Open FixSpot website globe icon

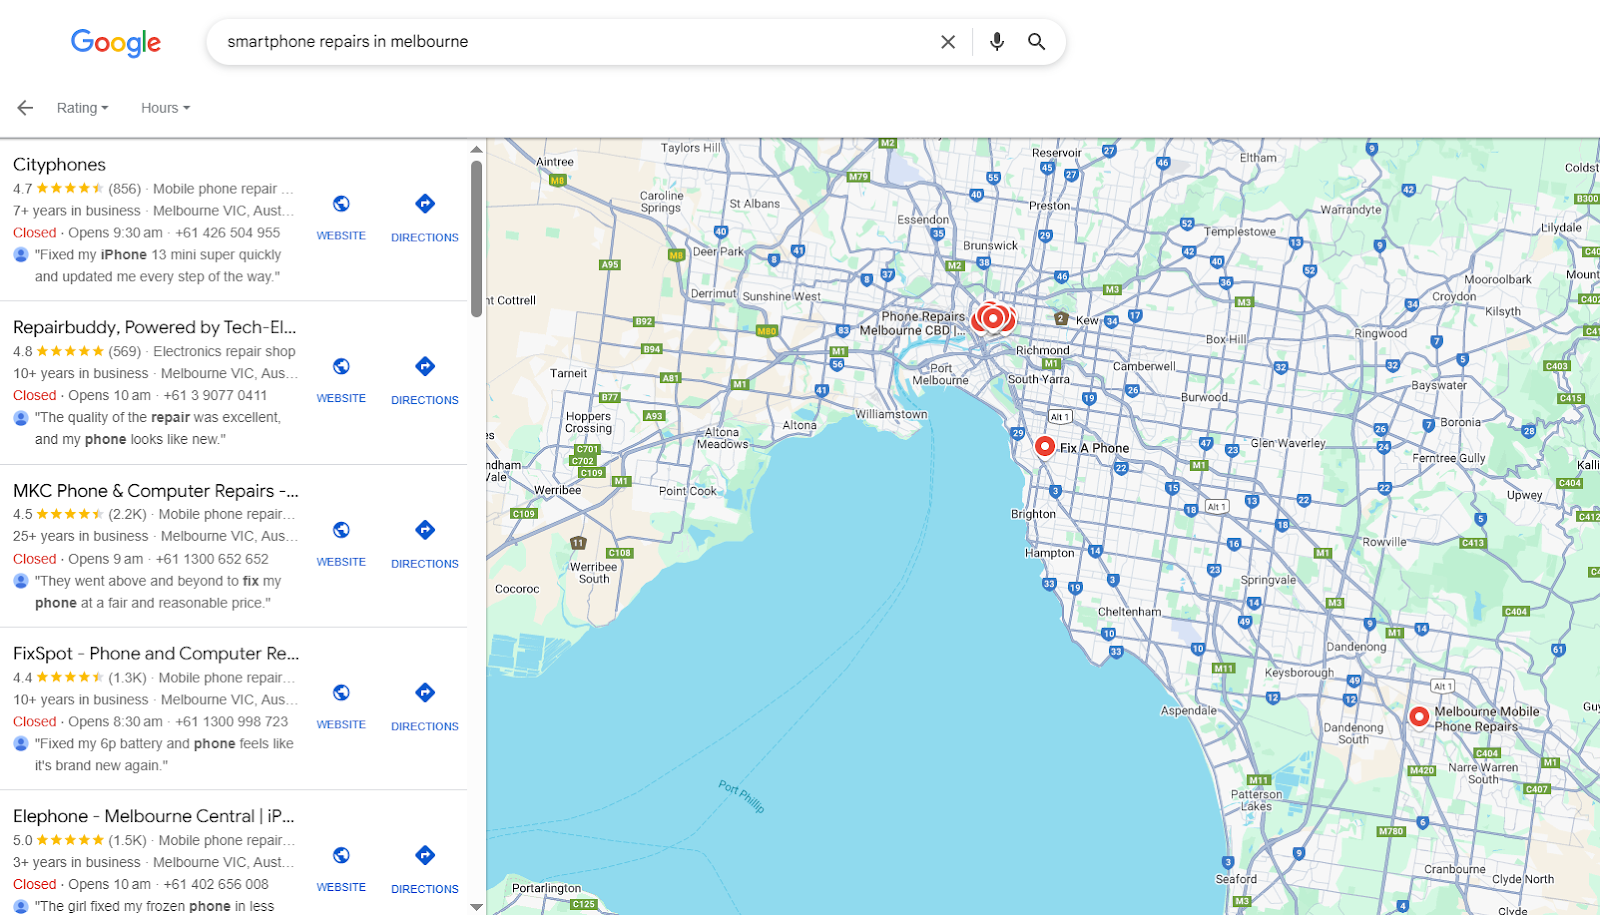click(x=341, y=693)
